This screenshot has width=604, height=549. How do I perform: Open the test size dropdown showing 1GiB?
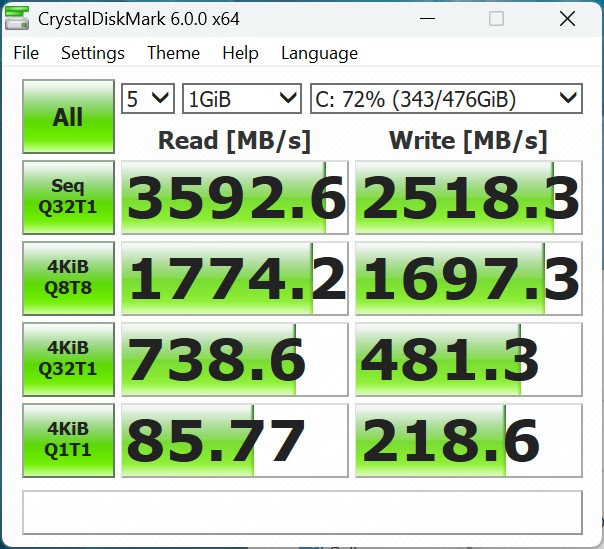click(x=242, y=99)
